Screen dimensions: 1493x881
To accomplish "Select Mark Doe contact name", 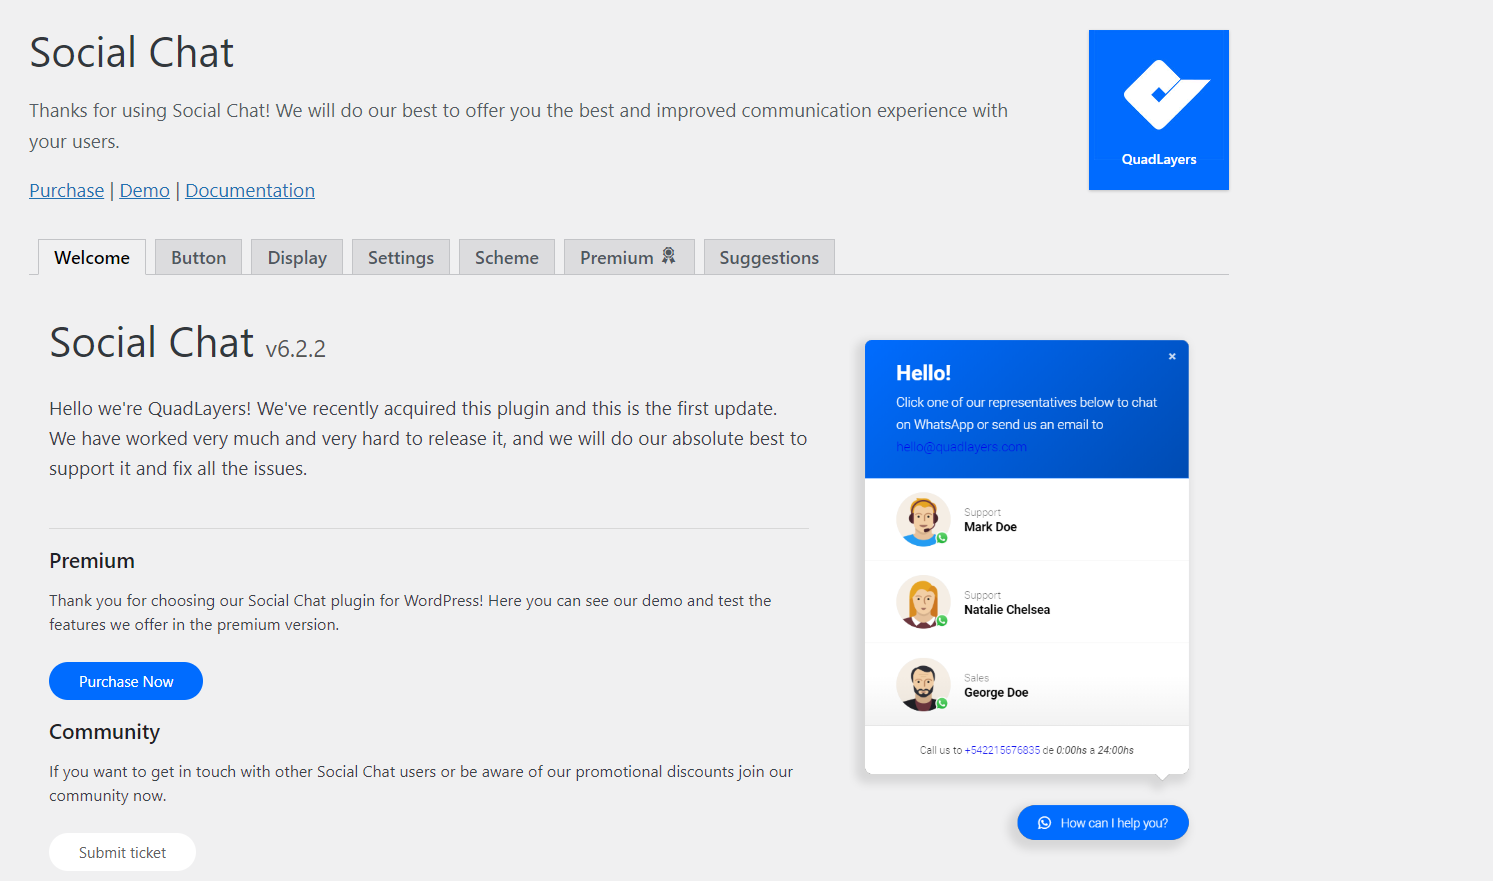I will tap(990, 527).
